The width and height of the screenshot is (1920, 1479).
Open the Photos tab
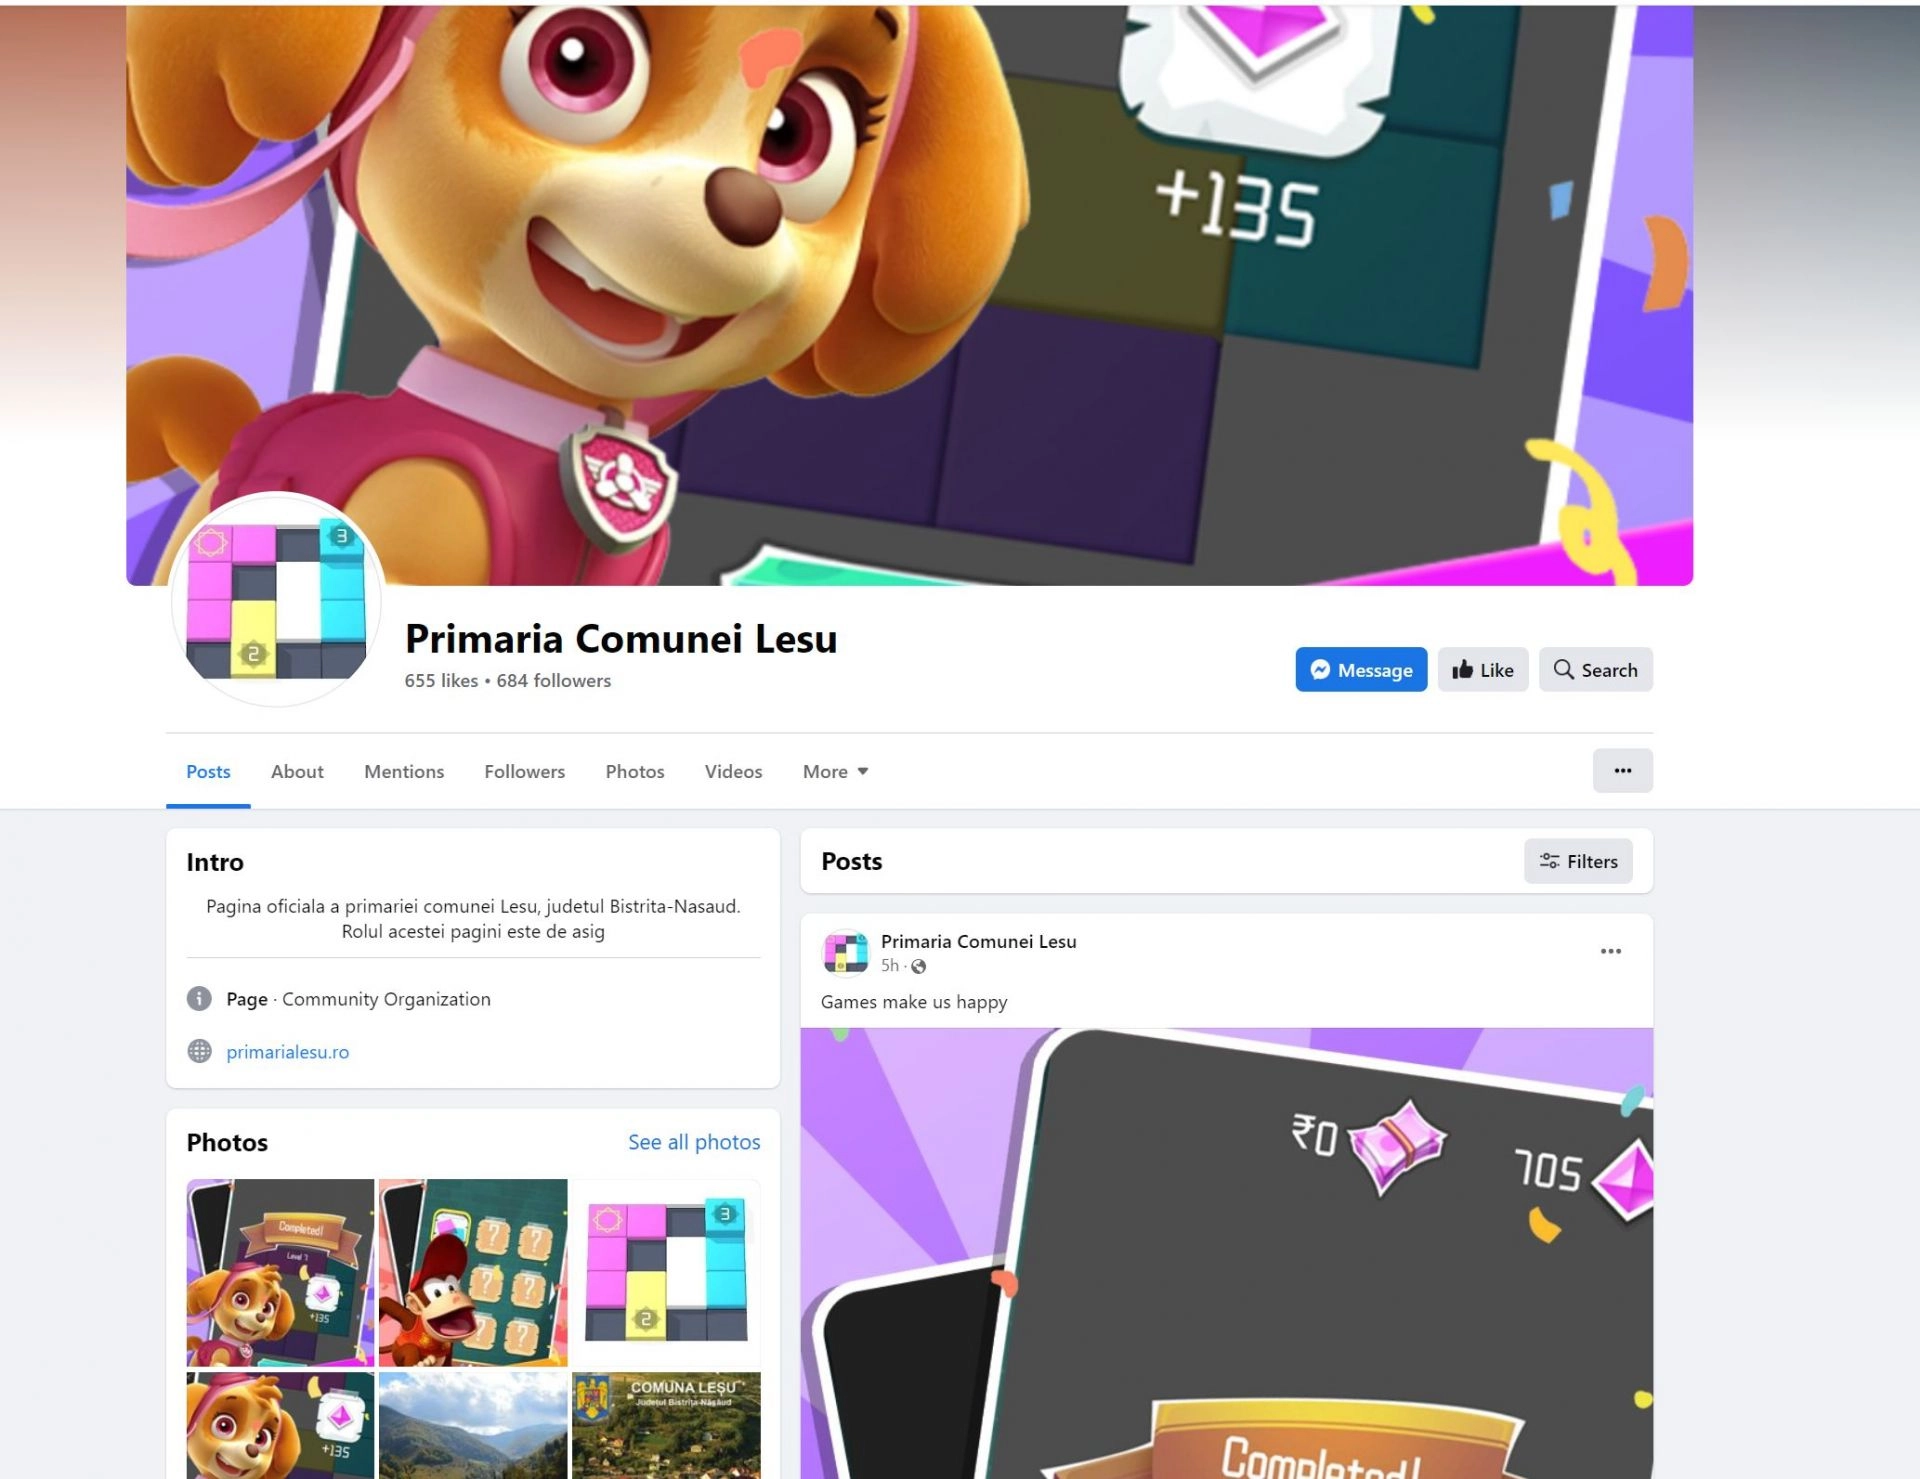634,772
